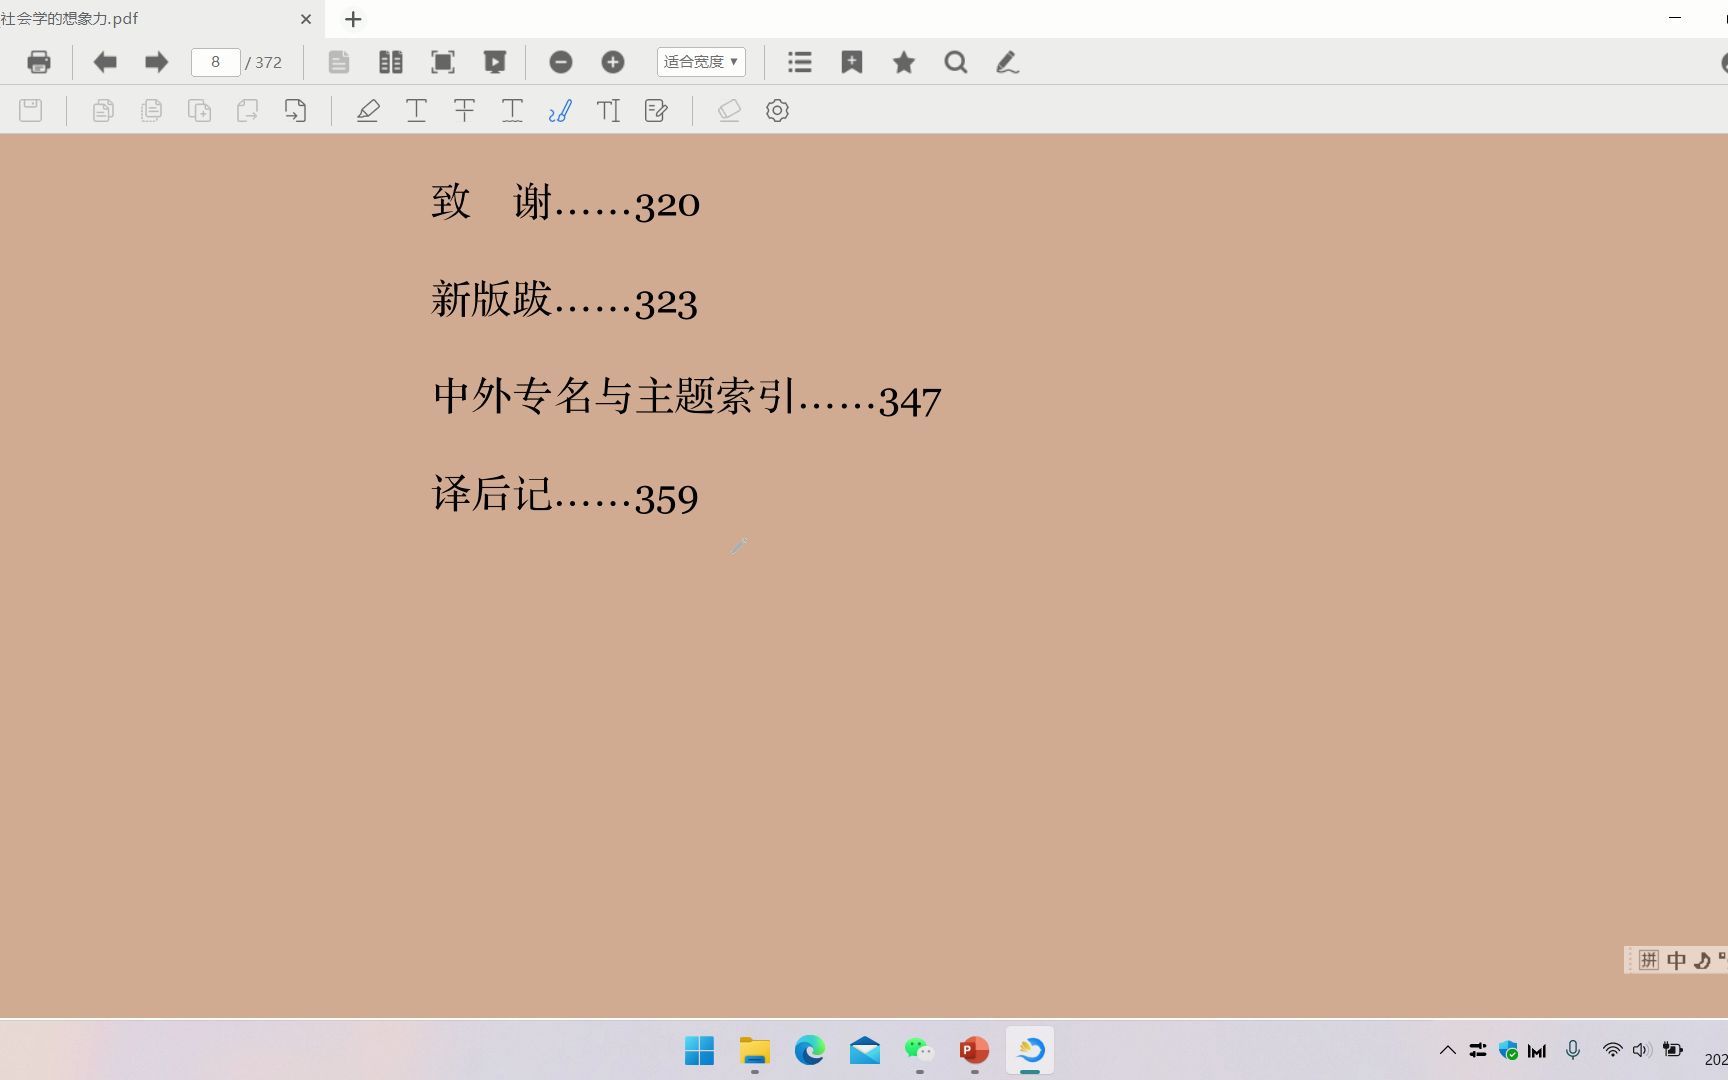Click the 新版跋......323 contents entry
This screenshot has height=1080, width=1728.
[564, 300]
